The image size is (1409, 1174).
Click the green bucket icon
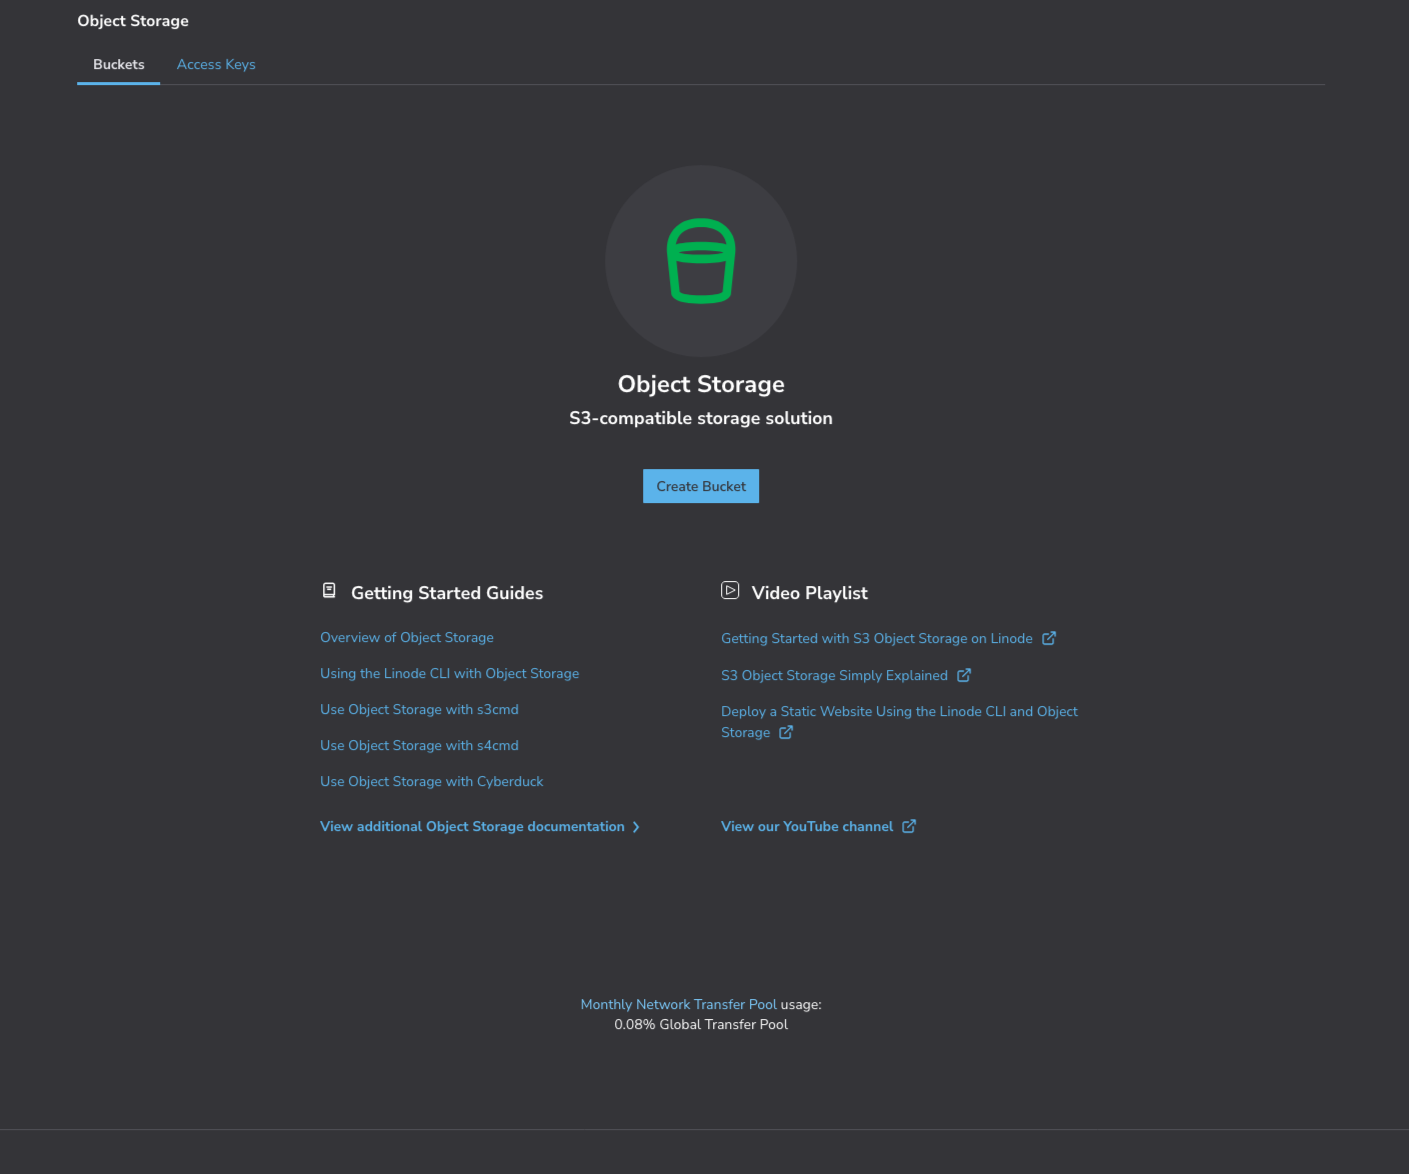(x=701, y=261)
